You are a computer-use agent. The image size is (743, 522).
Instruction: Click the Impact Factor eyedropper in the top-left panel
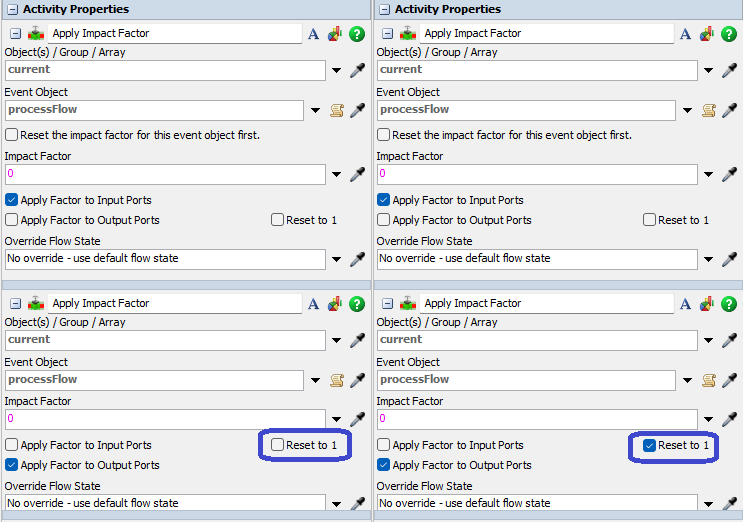click(357, 175)
